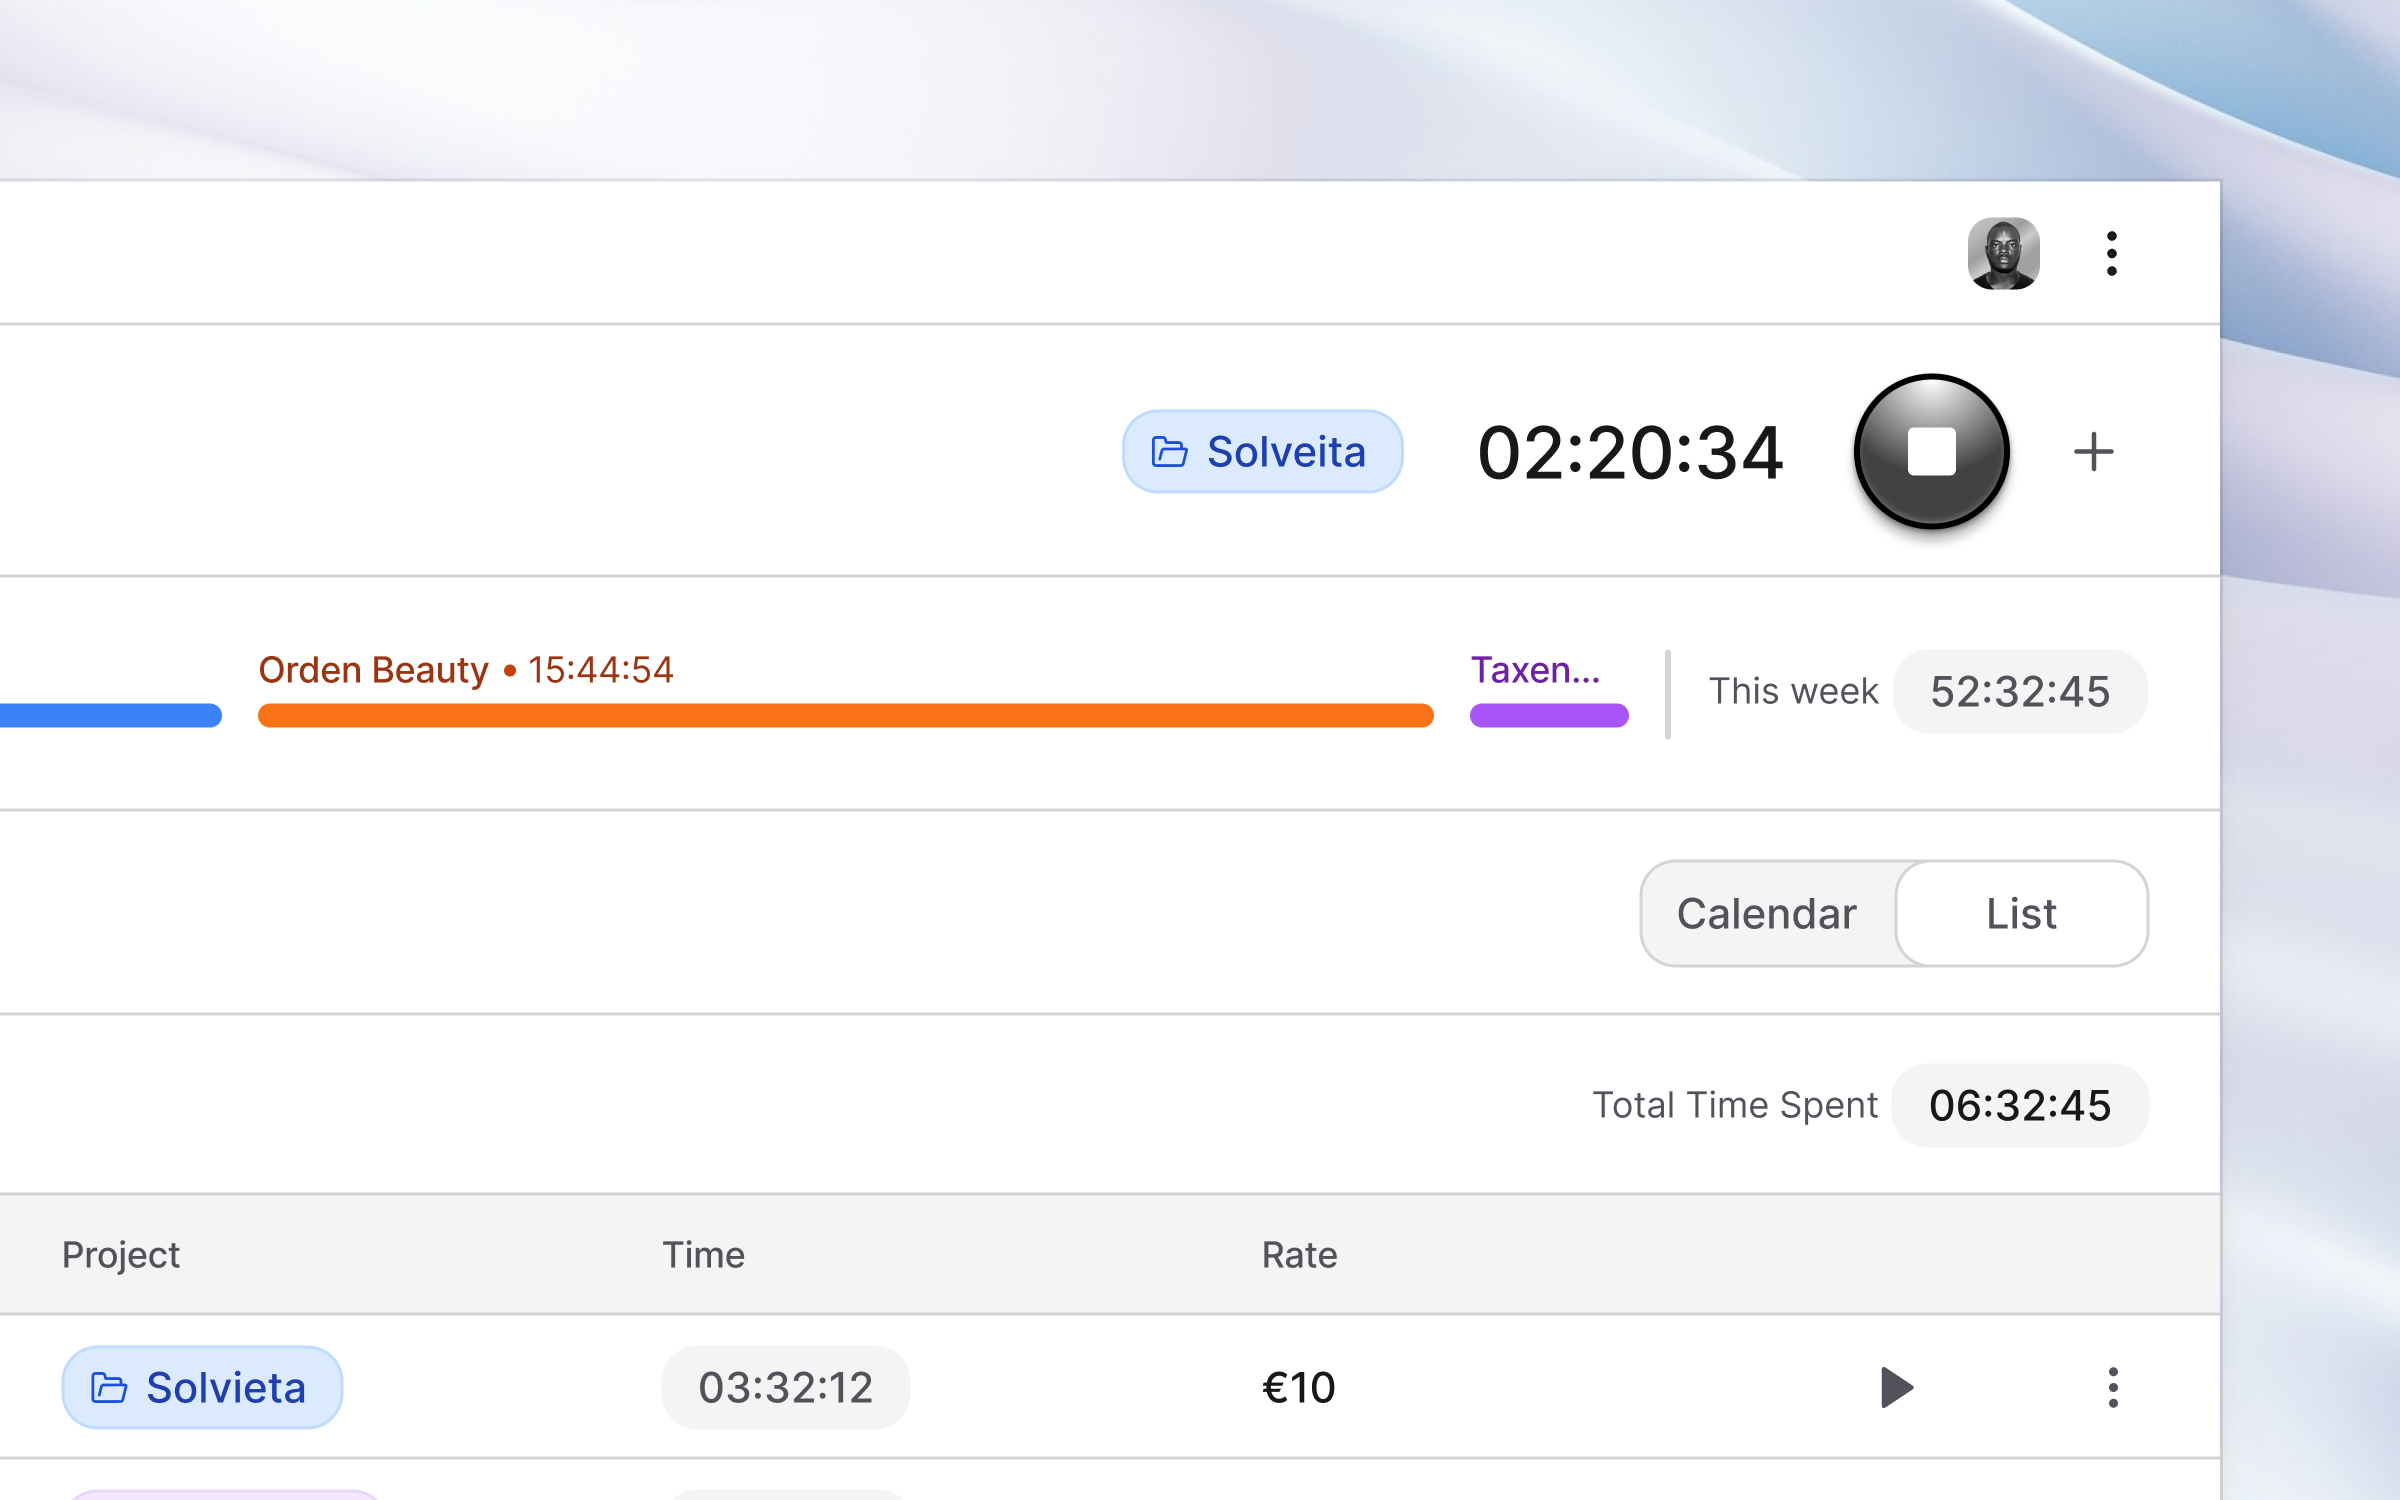Select the Rate column header
Image resolution: width=2400 pixels, height=1500 pixels.
[x=1299, y=1255]
